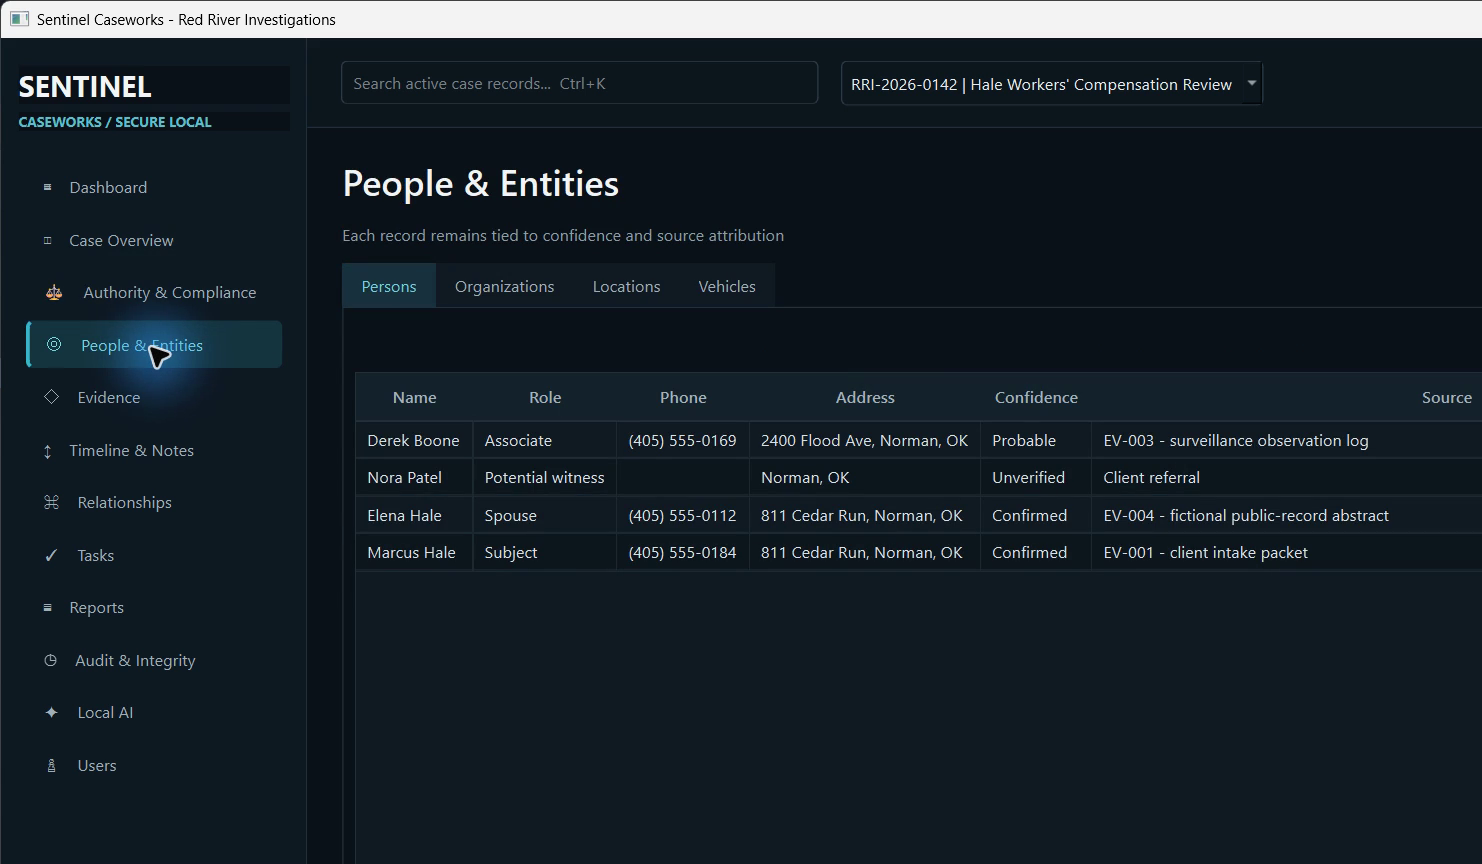The height and width of the screenshot is (864, 1482).
Task: Click Elena Hale's Confirmed confidence cell
Action: coord(1036,515)
